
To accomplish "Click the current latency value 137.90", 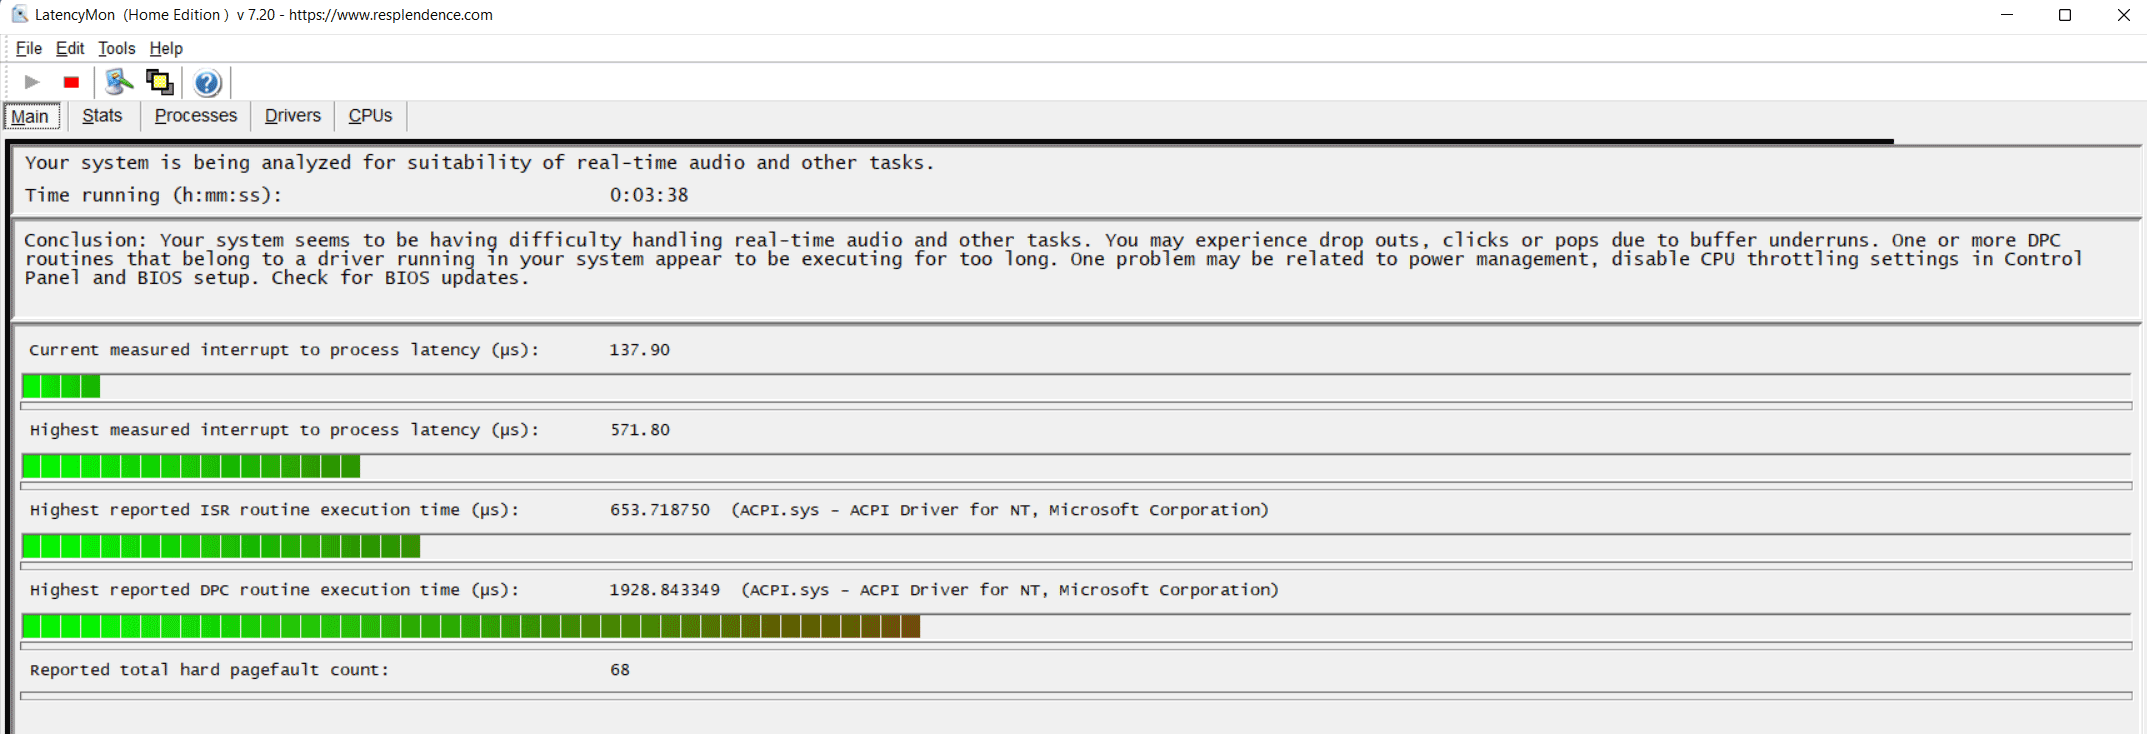I will [x=640, y=350].
